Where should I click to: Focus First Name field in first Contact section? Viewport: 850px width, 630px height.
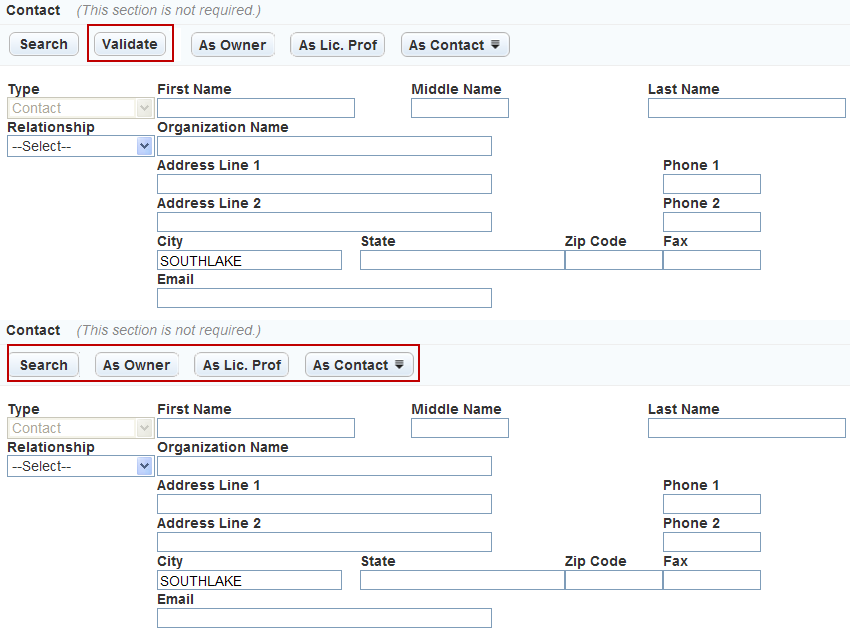point(256,108)
